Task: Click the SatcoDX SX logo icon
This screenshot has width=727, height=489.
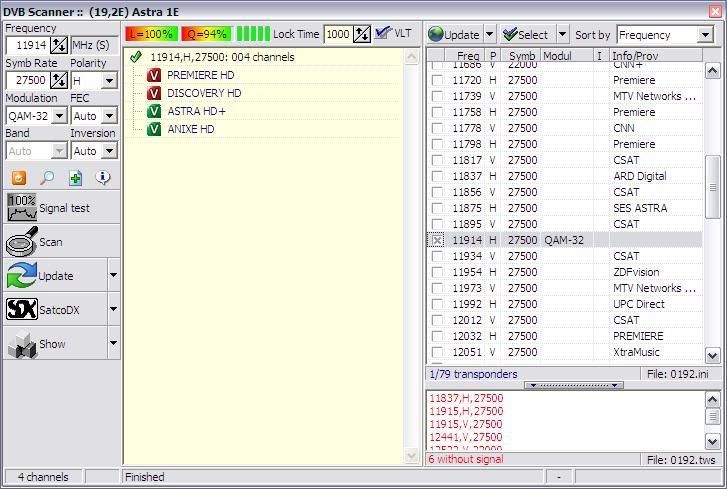Action: [x=22, y=309]
